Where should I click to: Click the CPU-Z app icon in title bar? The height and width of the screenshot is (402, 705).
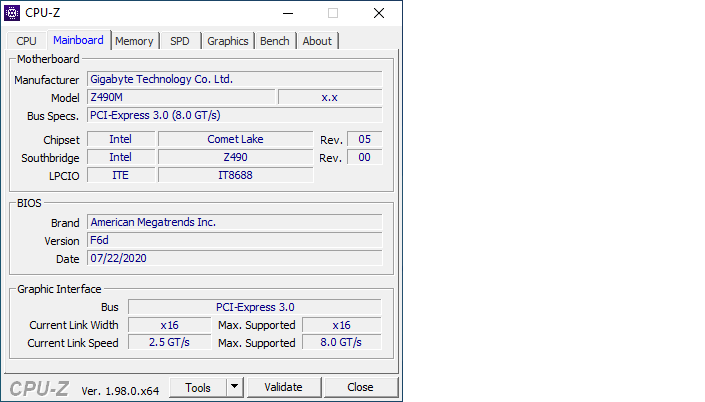12,13
